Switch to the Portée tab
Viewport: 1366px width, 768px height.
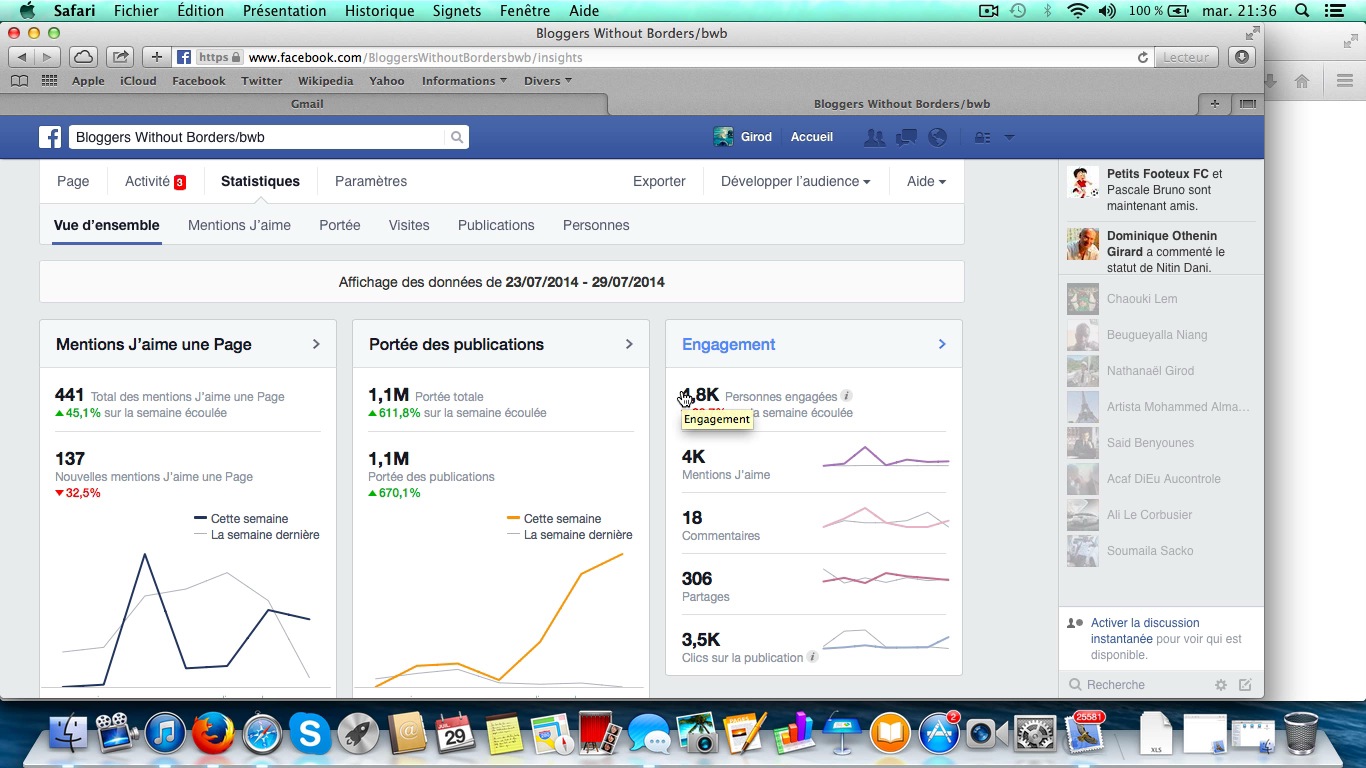340,225
